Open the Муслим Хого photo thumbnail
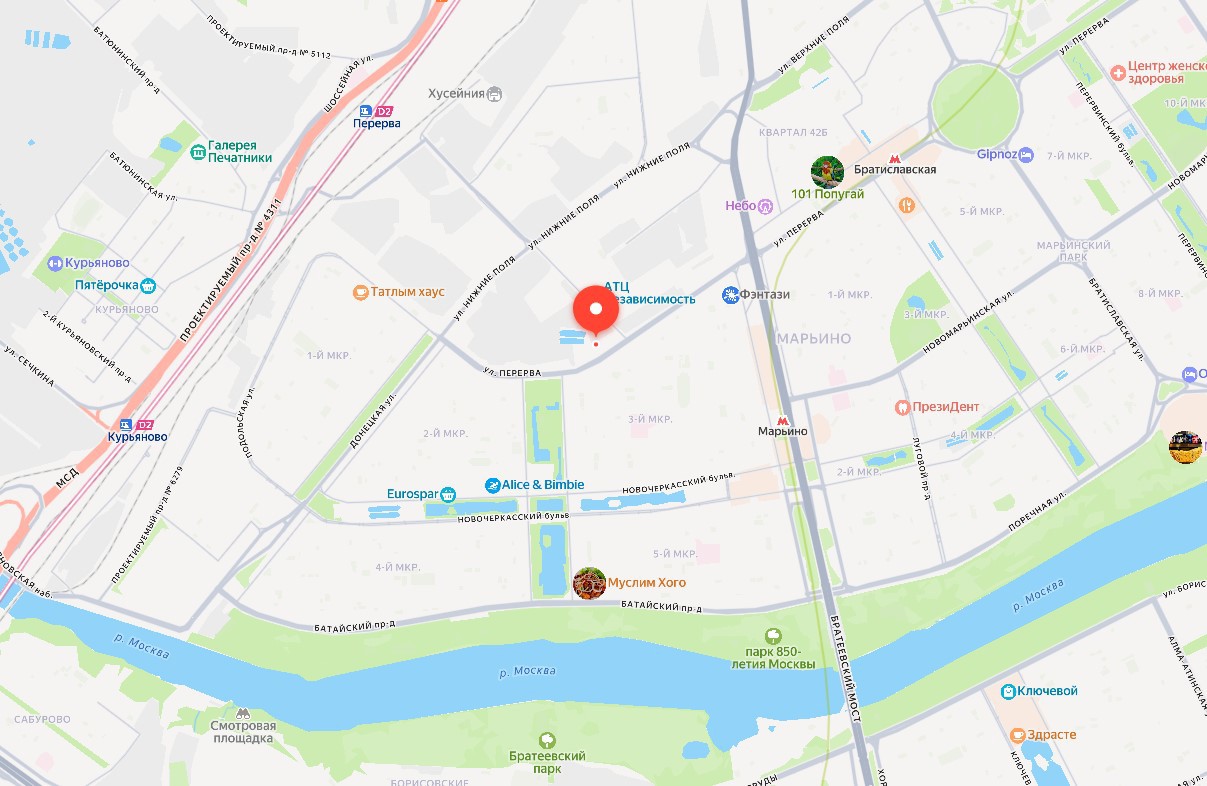 (x=589, y=582)
